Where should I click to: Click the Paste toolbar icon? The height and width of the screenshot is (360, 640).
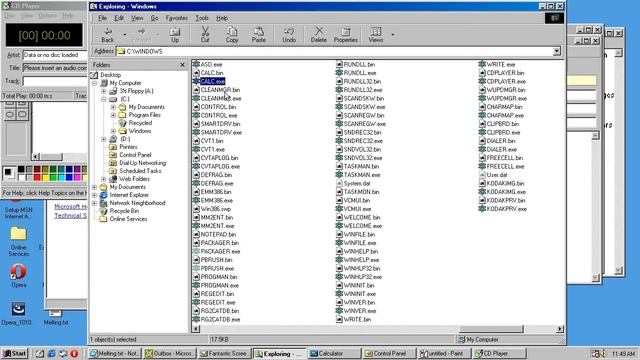(258, 35)
